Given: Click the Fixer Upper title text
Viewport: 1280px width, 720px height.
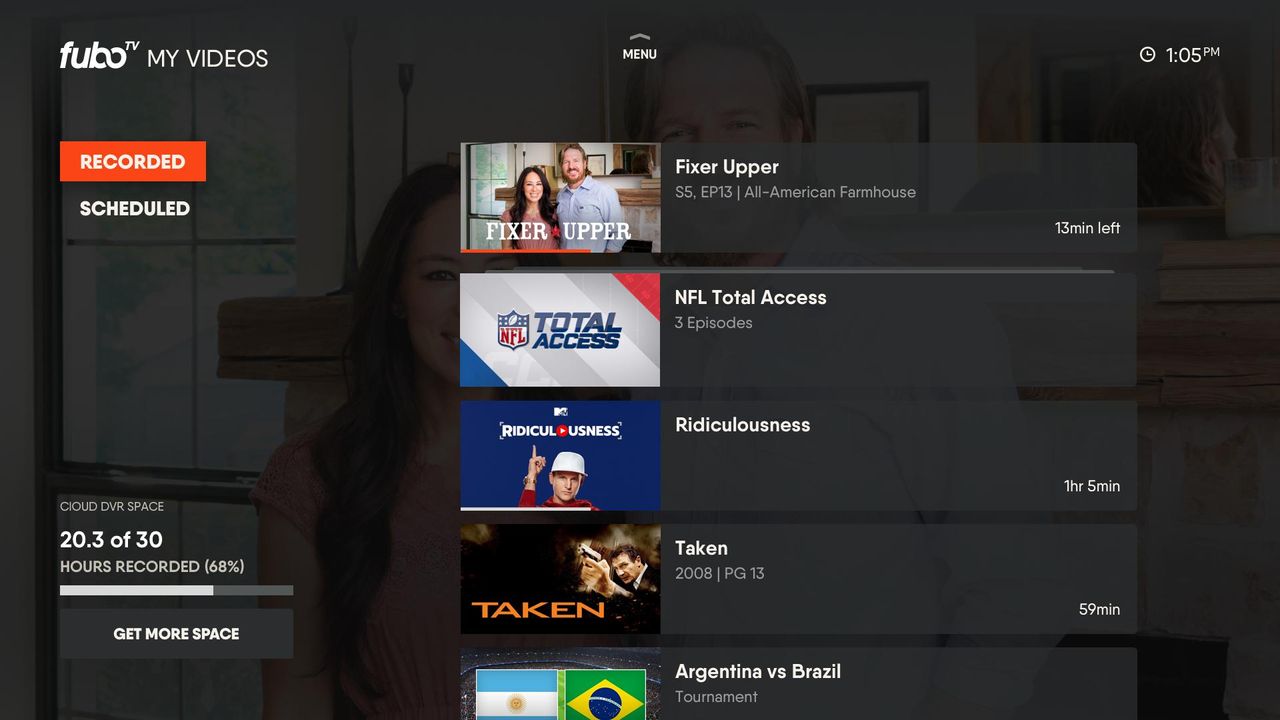Looking at the screenshot, I should tap(727, 167).
